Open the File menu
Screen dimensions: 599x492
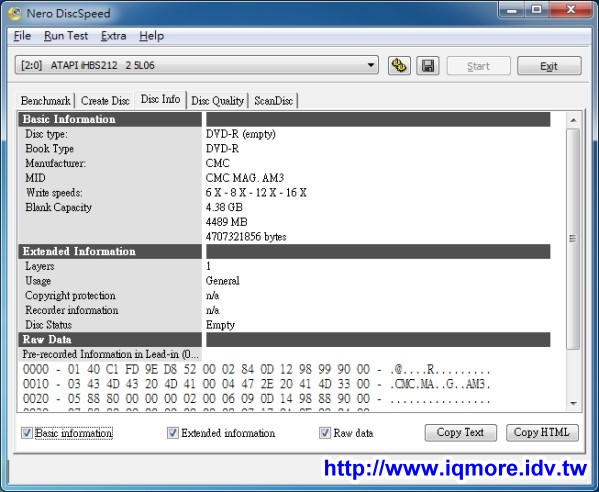pyautogui.click(x=22, y=36)
